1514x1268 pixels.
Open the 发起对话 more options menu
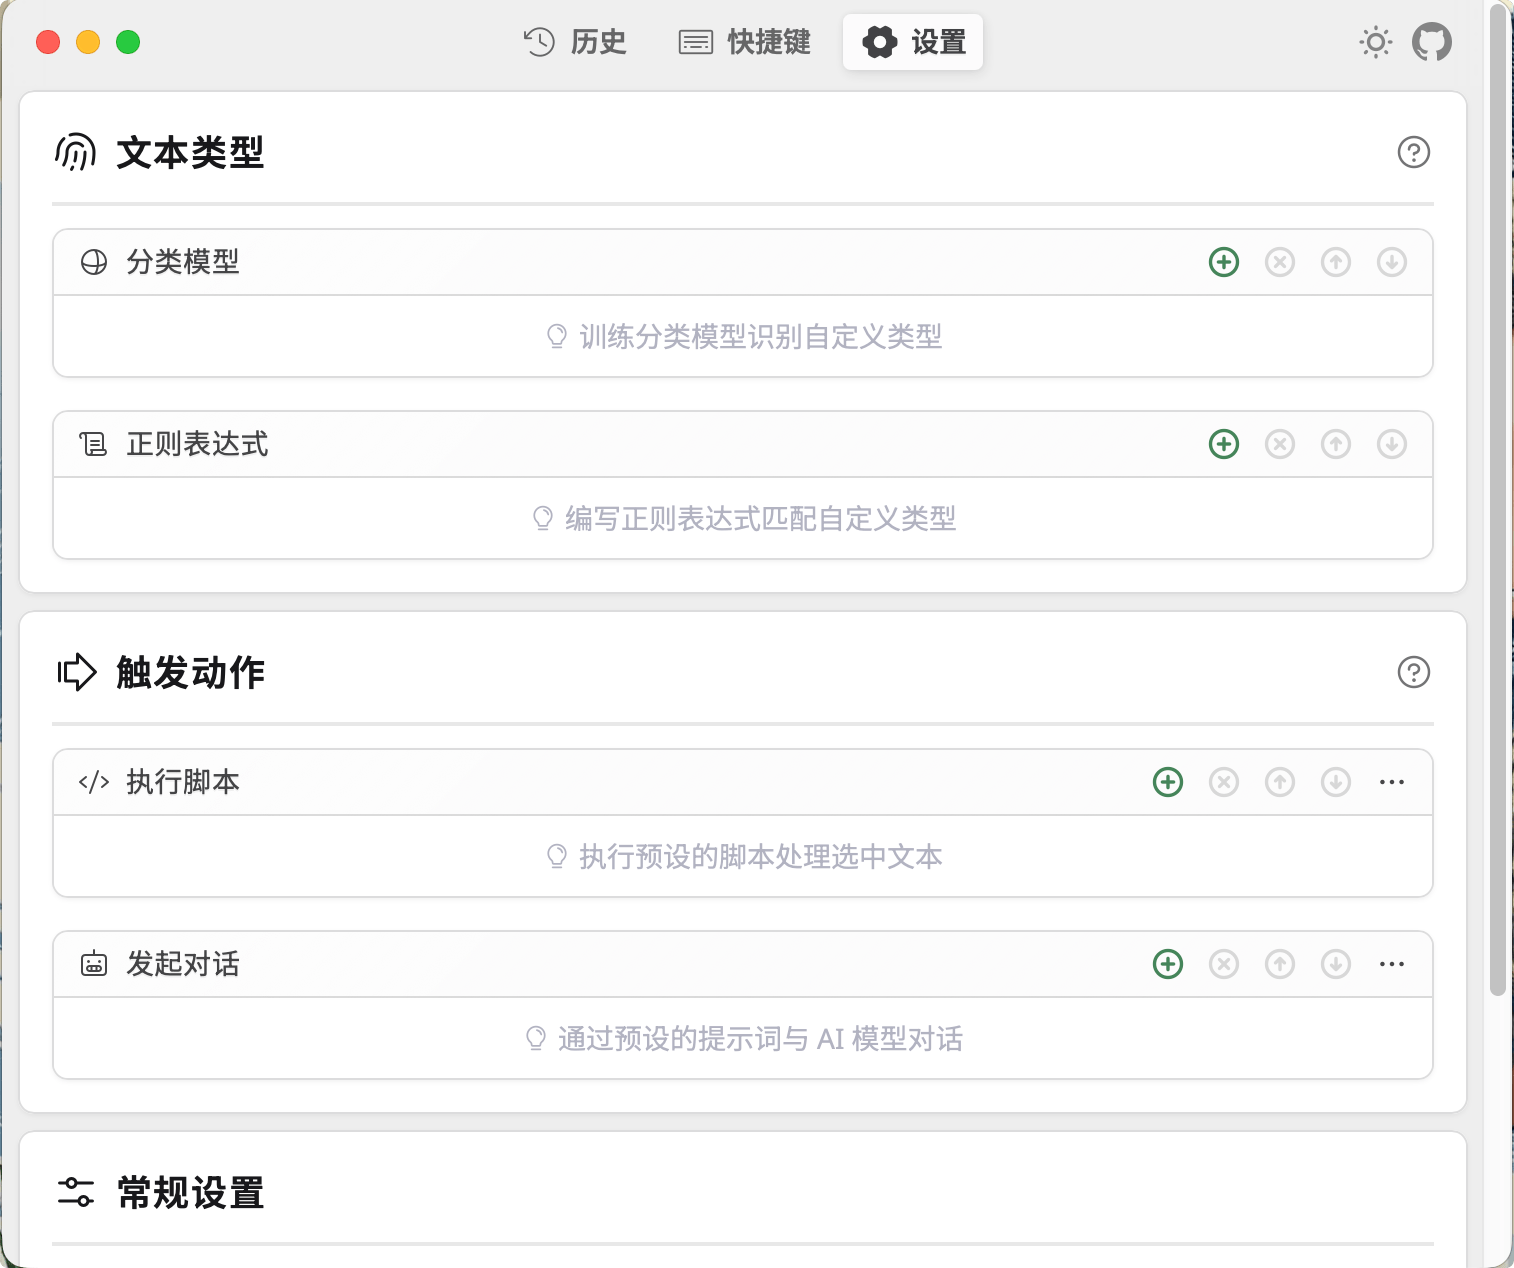[x=1392, y=964]
